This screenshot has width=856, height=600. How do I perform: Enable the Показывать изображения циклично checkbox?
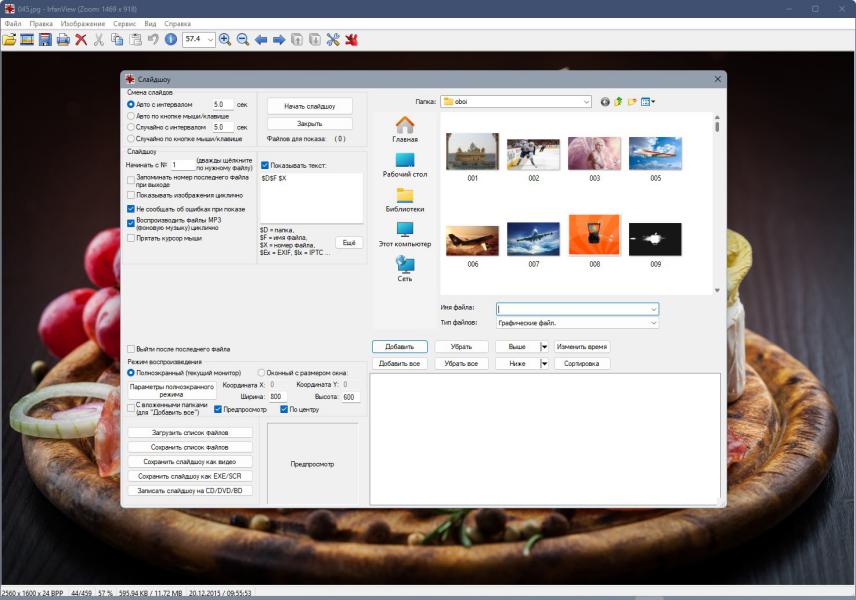click(x=131, y=195)
